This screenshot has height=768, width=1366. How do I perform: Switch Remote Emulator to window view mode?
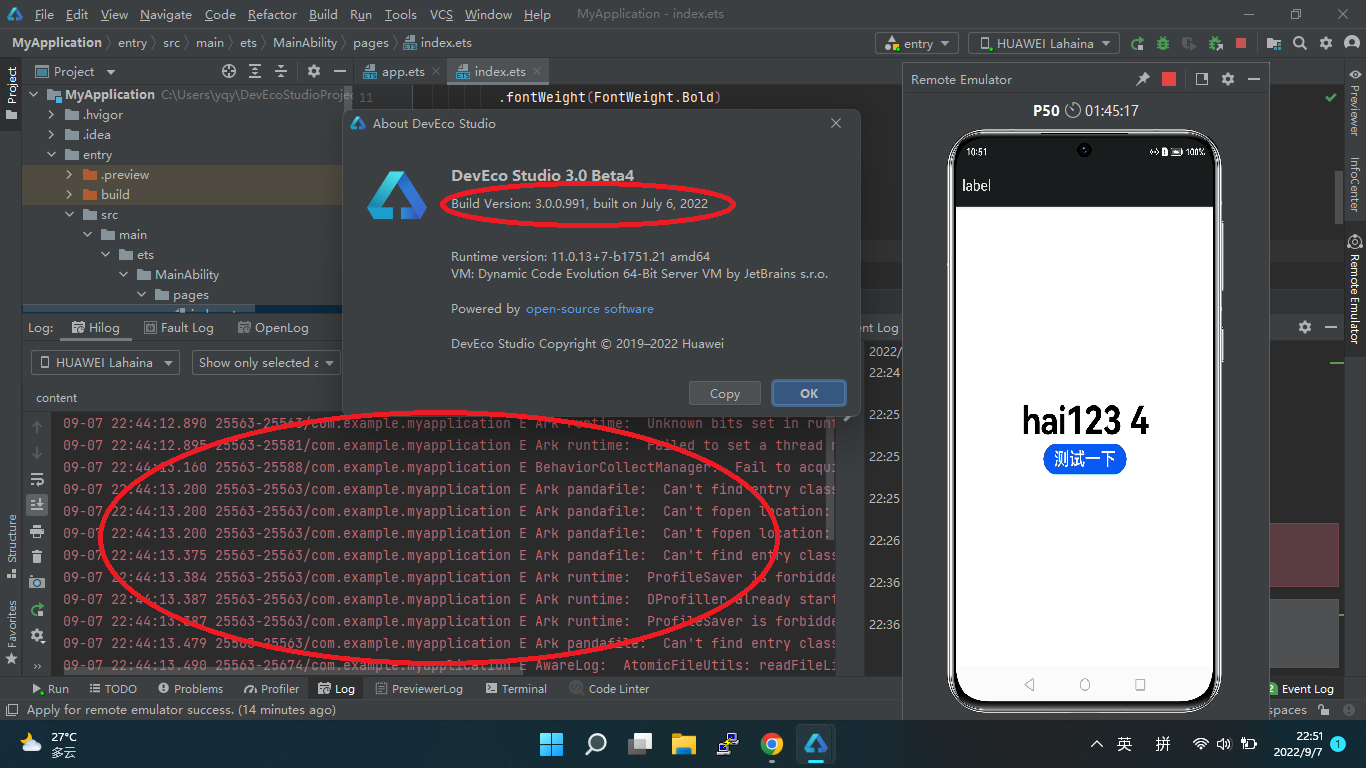1202,79
